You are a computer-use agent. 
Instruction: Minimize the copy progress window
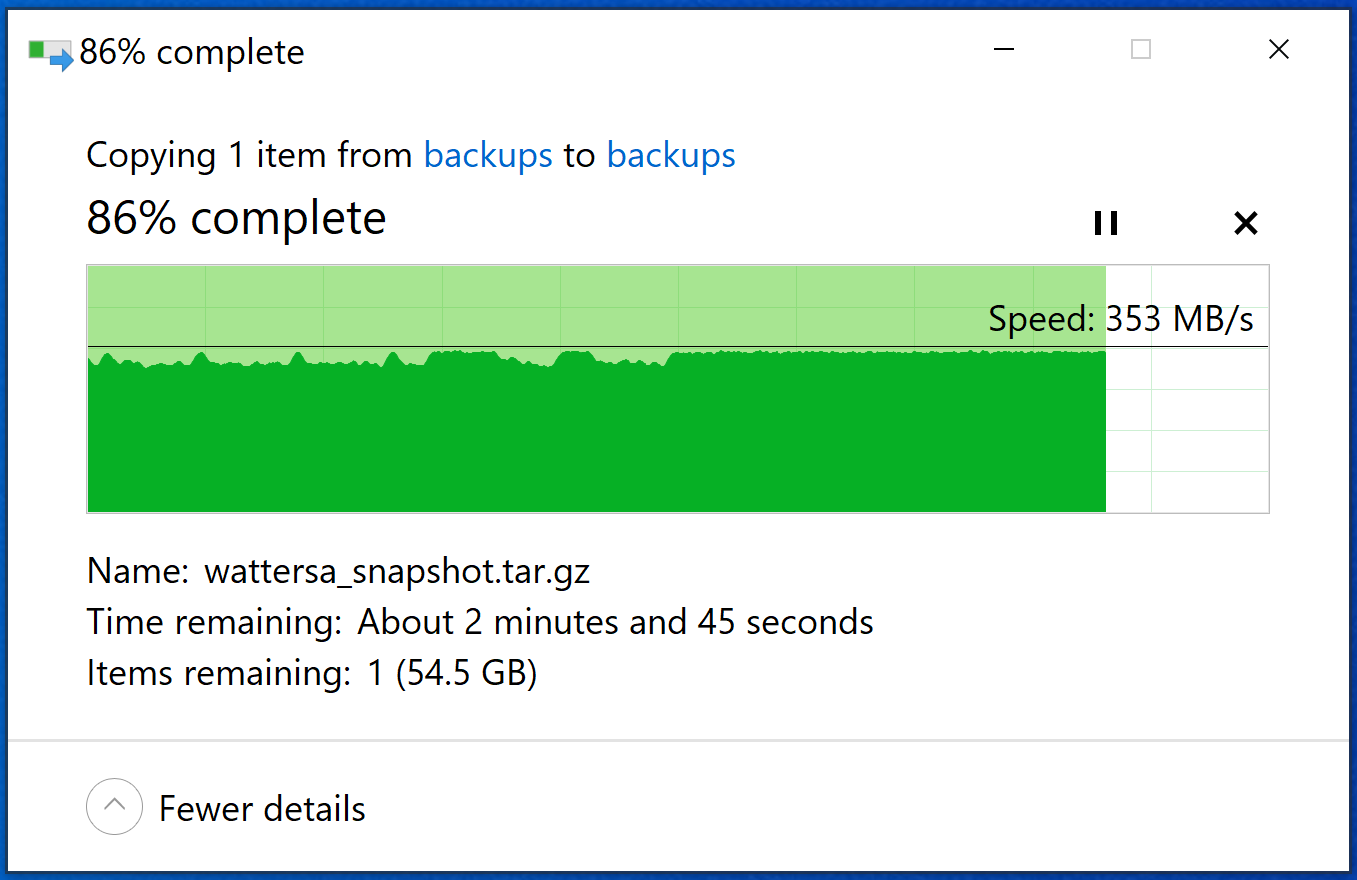(x=1005, y=49)
